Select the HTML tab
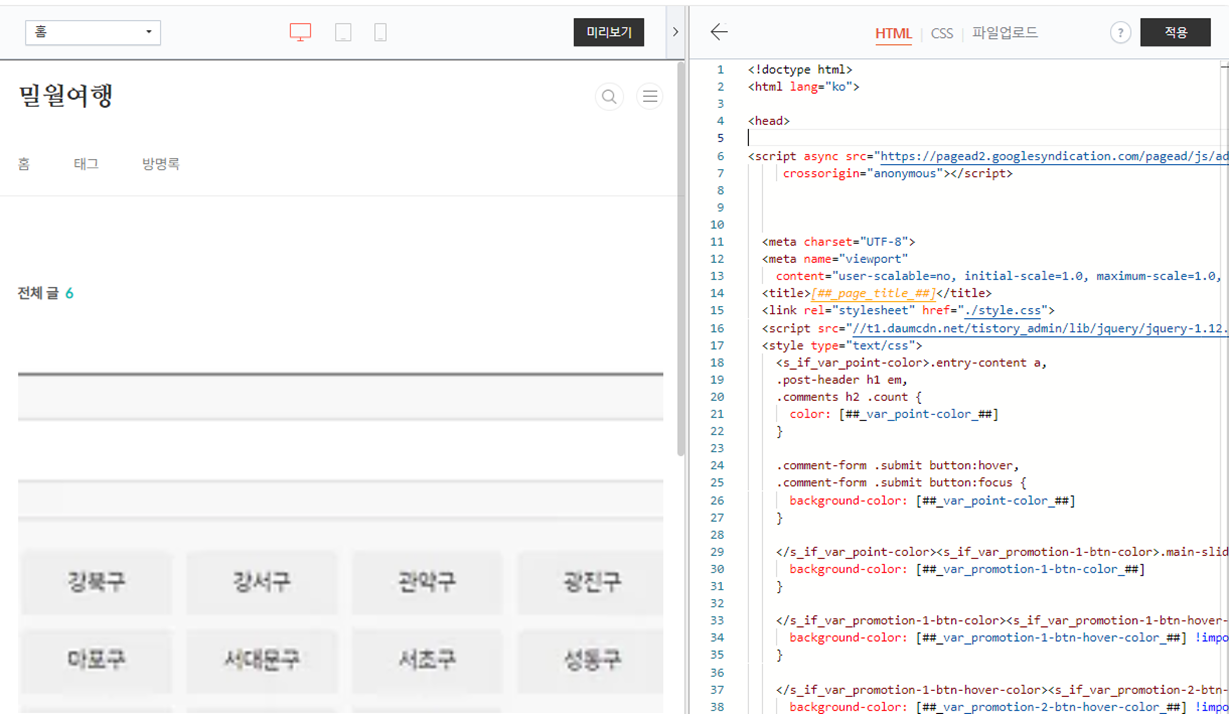This screenshot has width=1229, height=714. 893,33
